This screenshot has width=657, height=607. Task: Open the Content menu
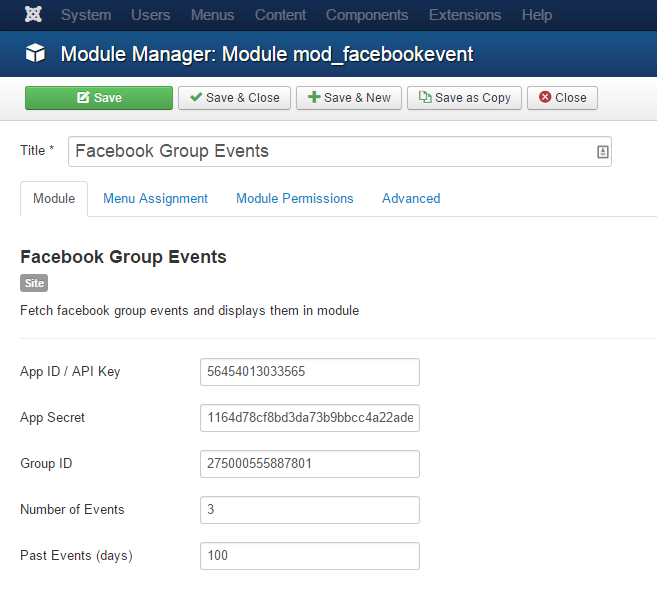(280, 15)
